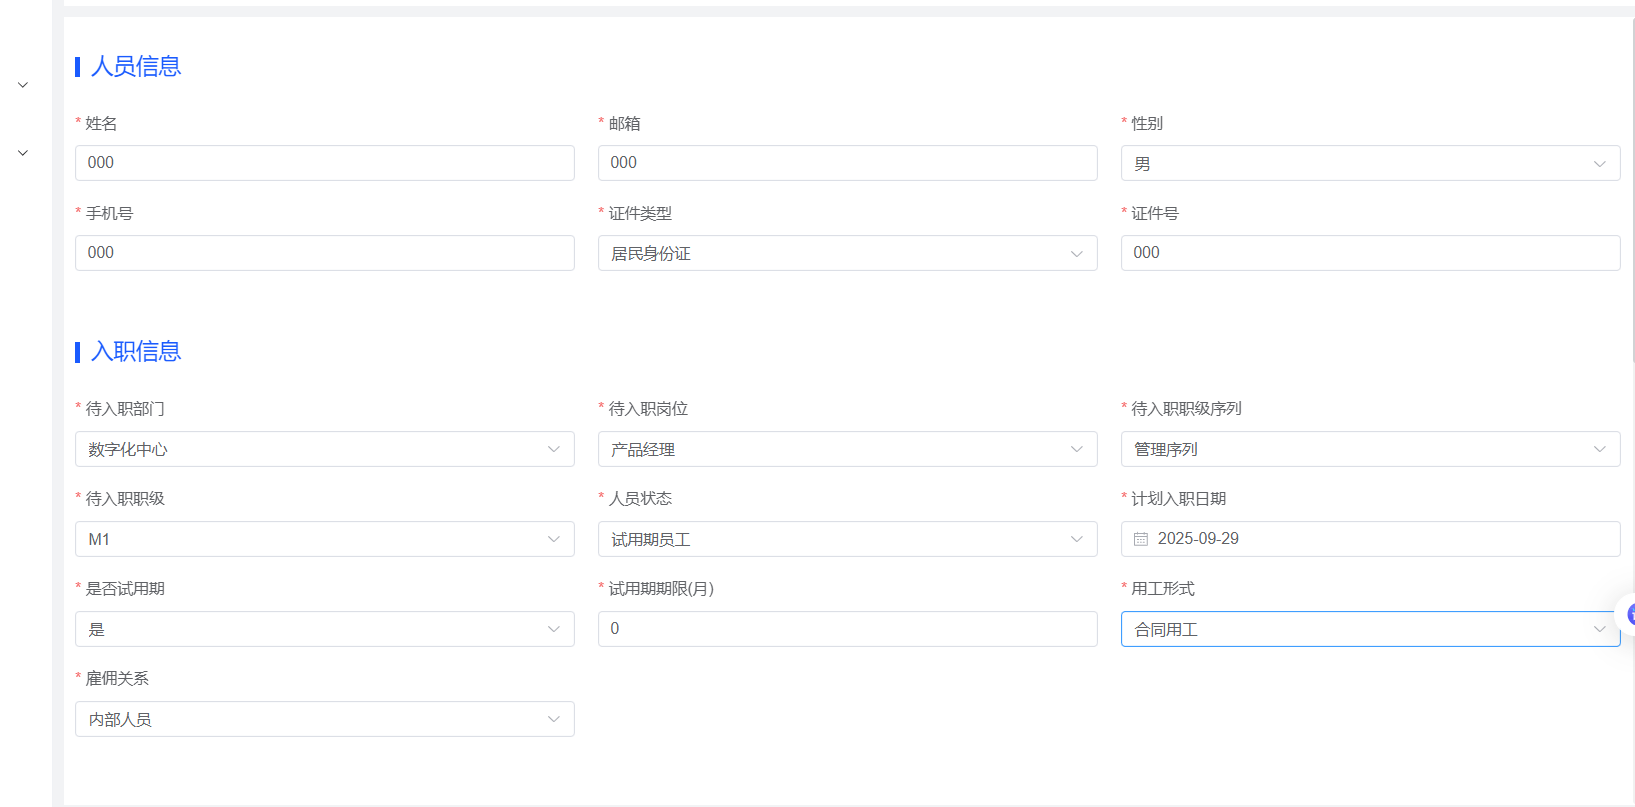Open the 待入职职级序列 dropdown showing 管理序列
Screen dimensions: 1635x807
pyautogui.click(x=1370, y=449)
